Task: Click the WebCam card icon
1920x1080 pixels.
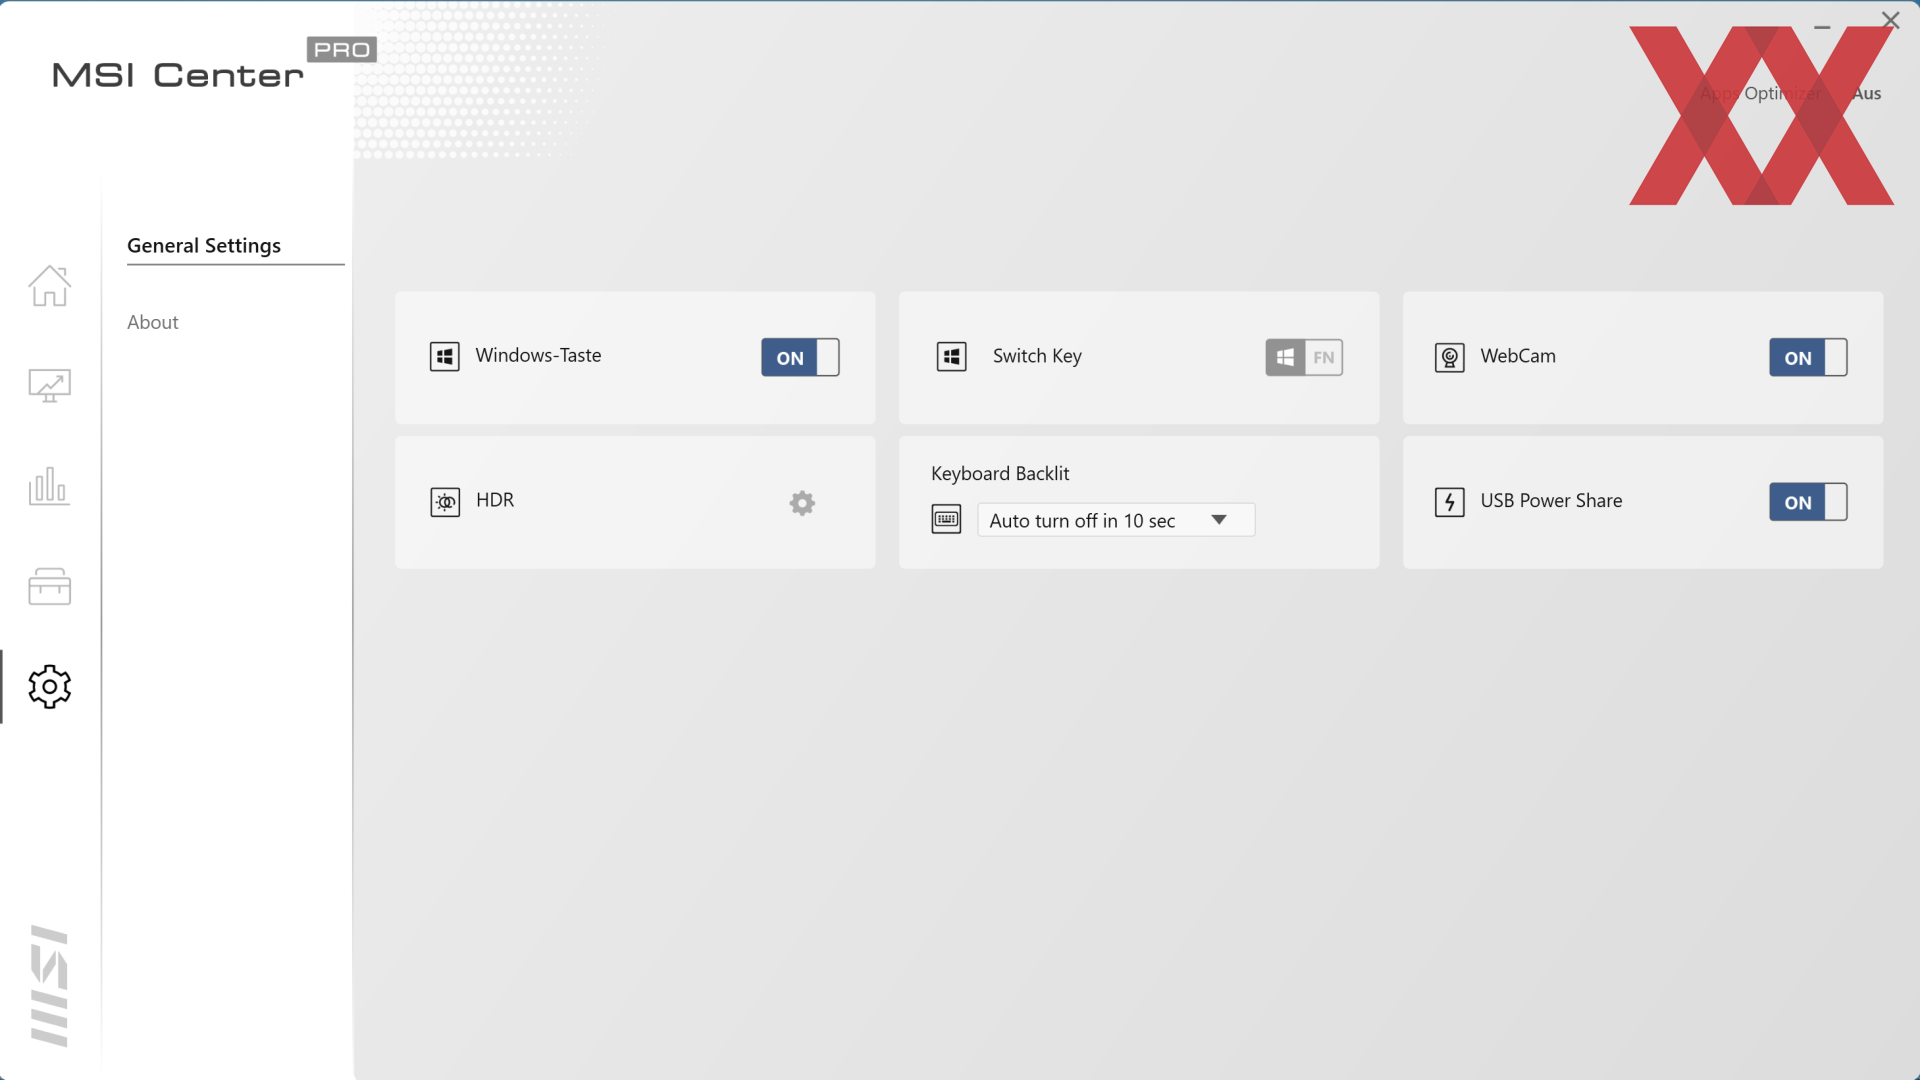Action: coord(1450,358)
